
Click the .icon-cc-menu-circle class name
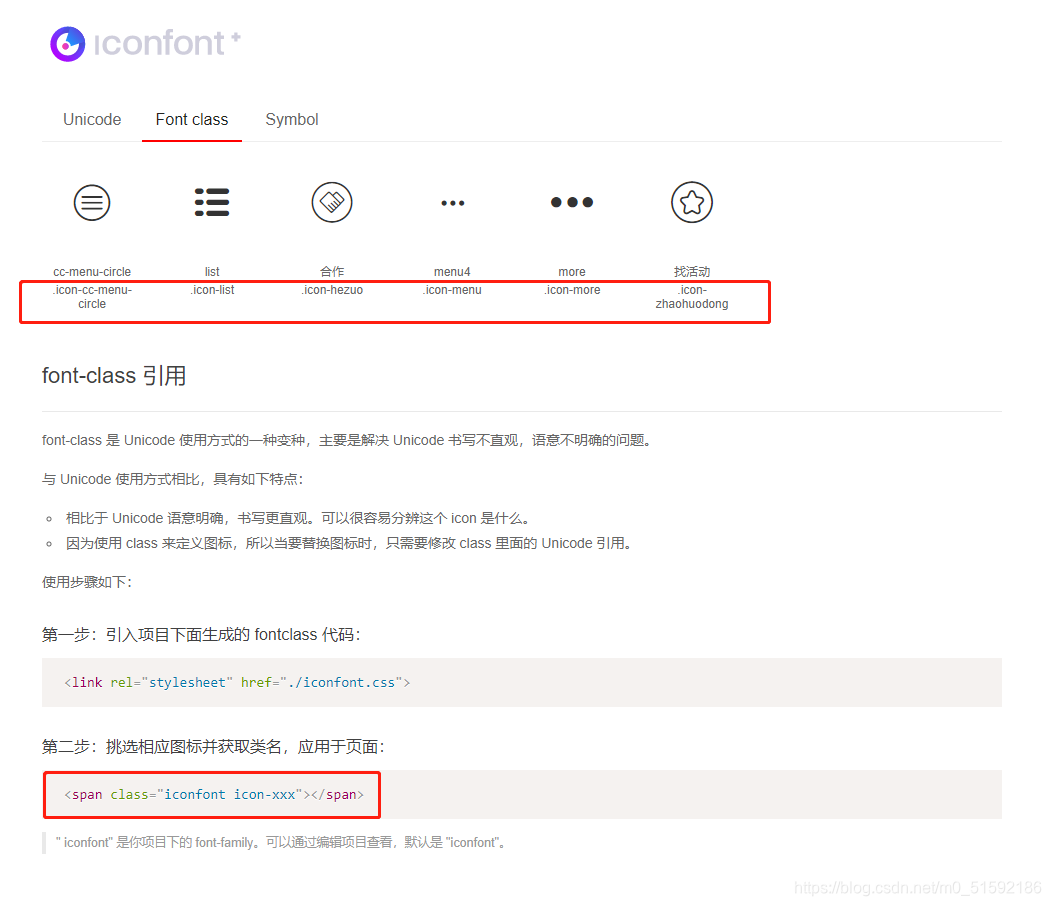[92, 296]
